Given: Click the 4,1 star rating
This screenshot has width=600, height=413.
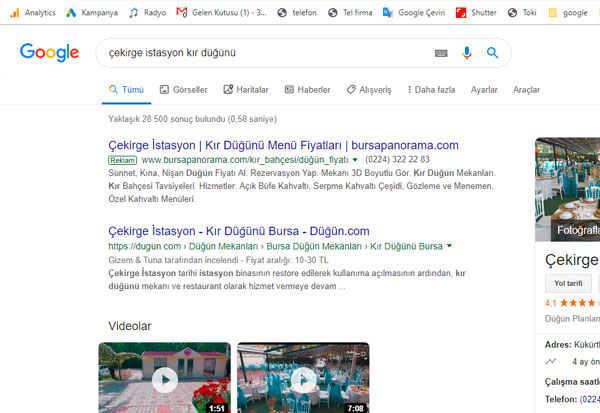Looking at the screenshot, I should 571,303.
